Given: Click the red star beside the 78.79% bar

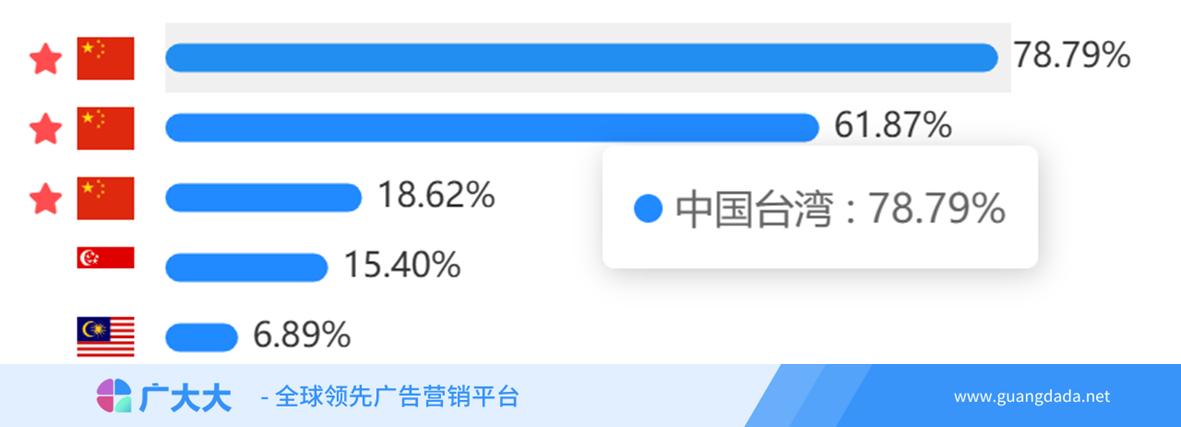Looking at the screenshot, I should coord(45,59).
